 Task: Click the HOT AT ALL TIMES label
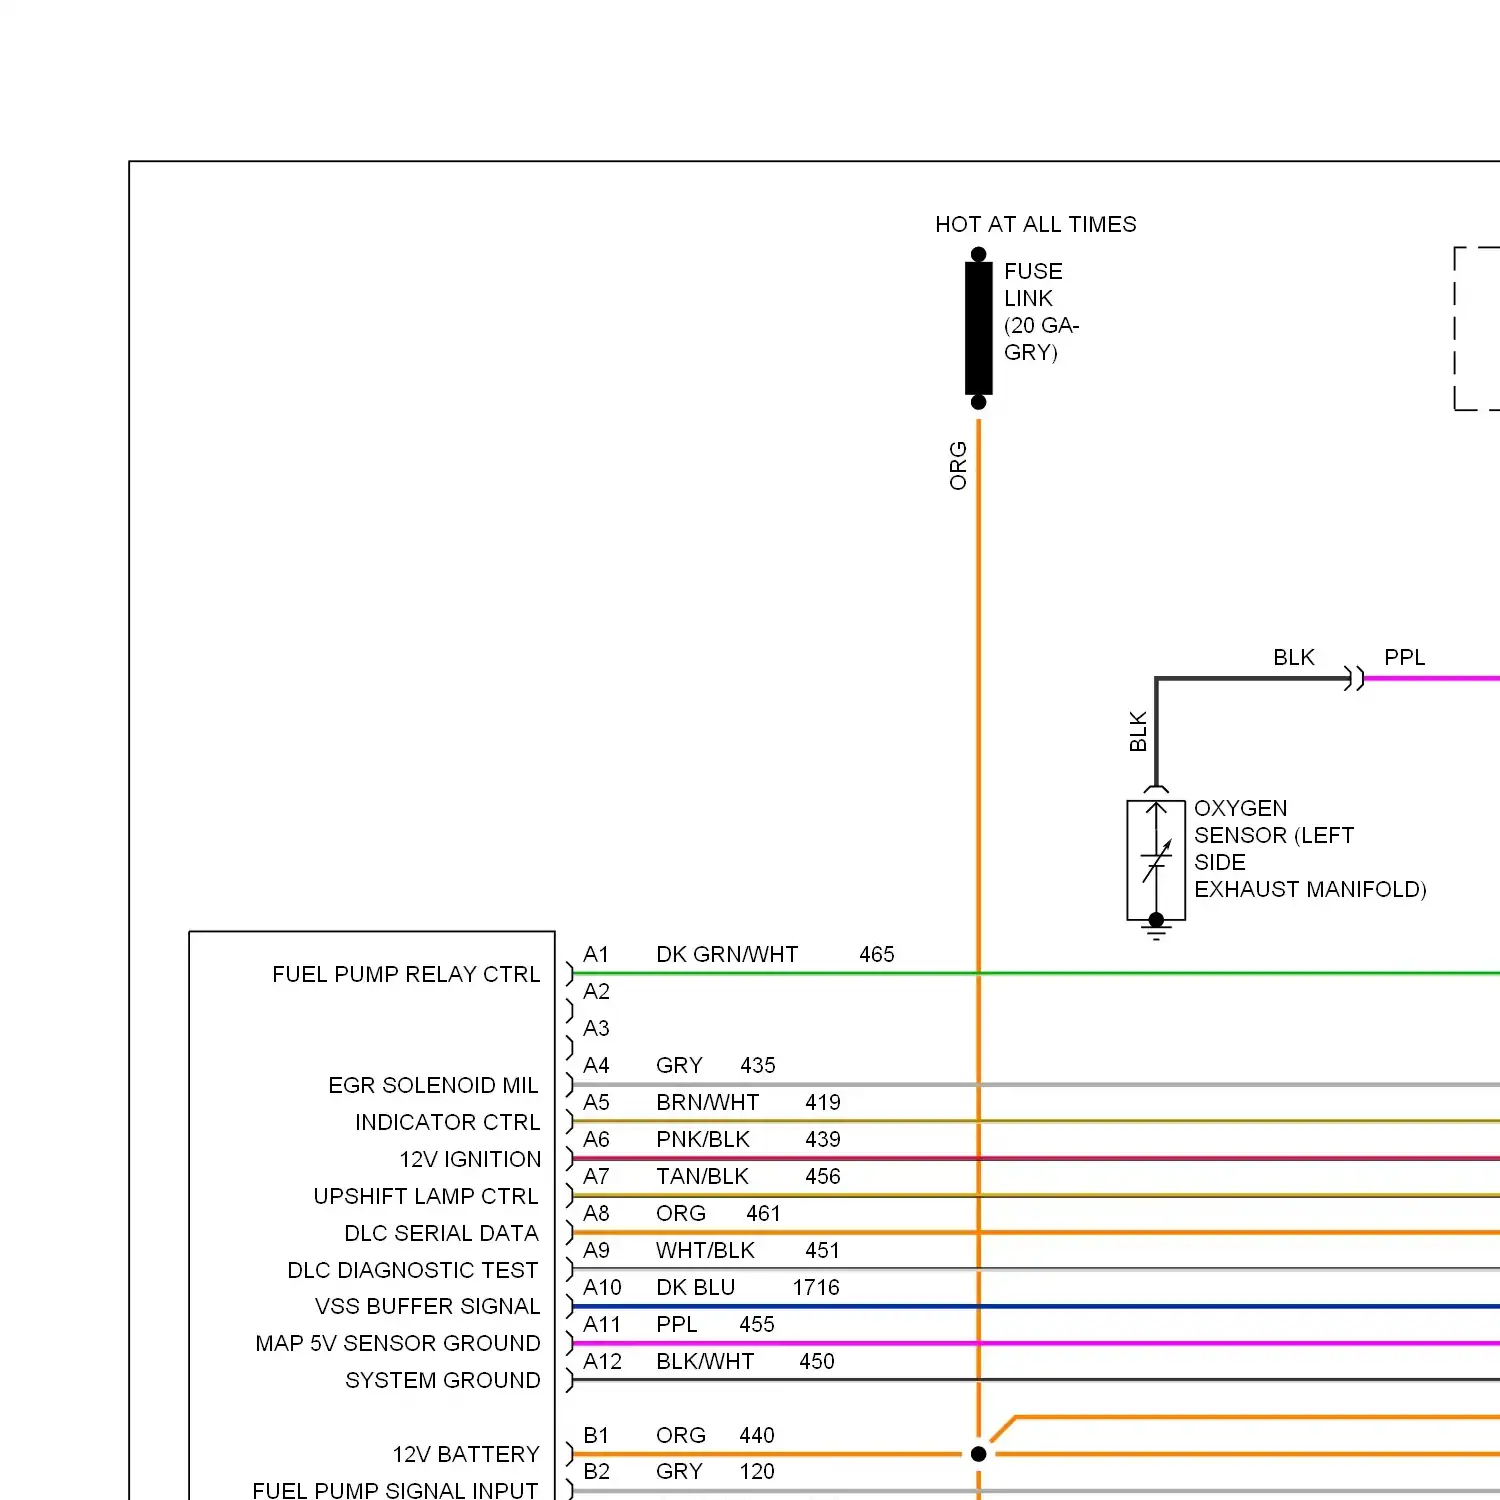coord(1035,224)
